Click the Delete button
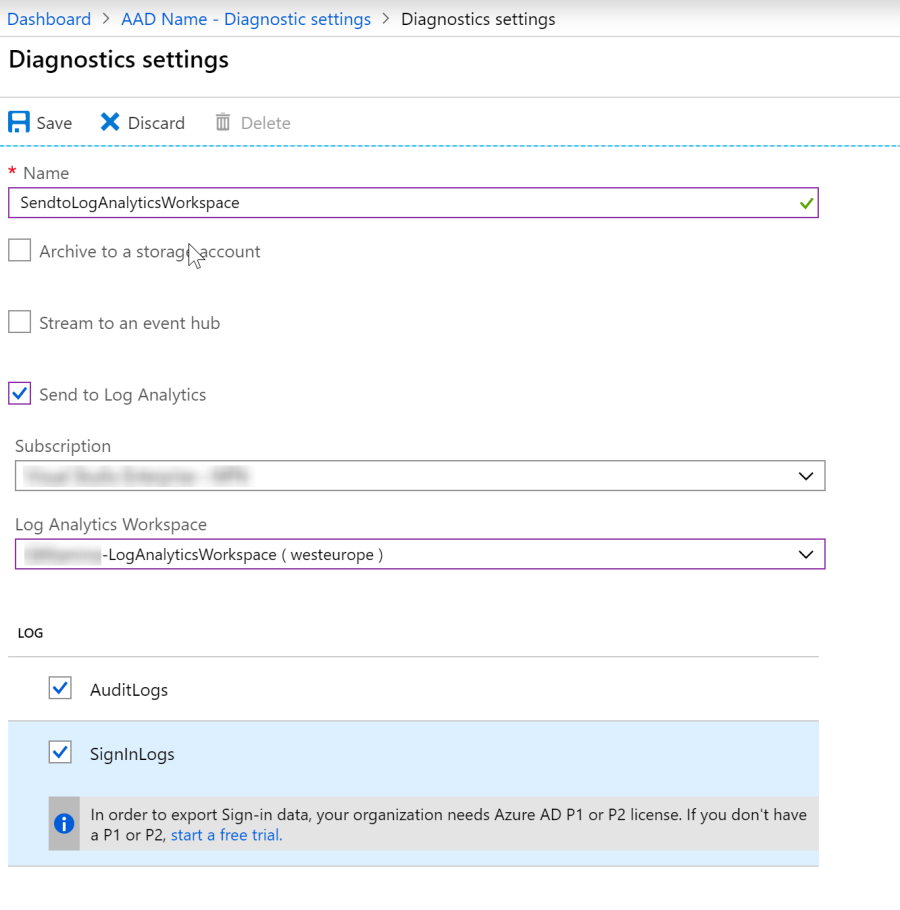The width and height of the screenshot is (900, 910). coord(252,122)
